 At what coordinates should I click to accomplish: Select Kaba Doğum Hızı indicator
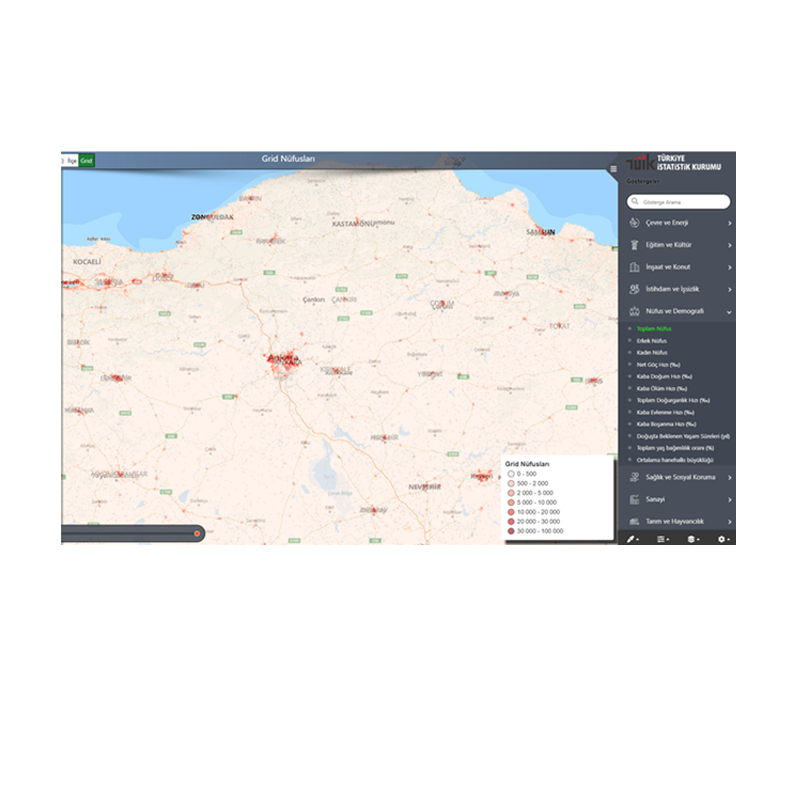[661, 376]
